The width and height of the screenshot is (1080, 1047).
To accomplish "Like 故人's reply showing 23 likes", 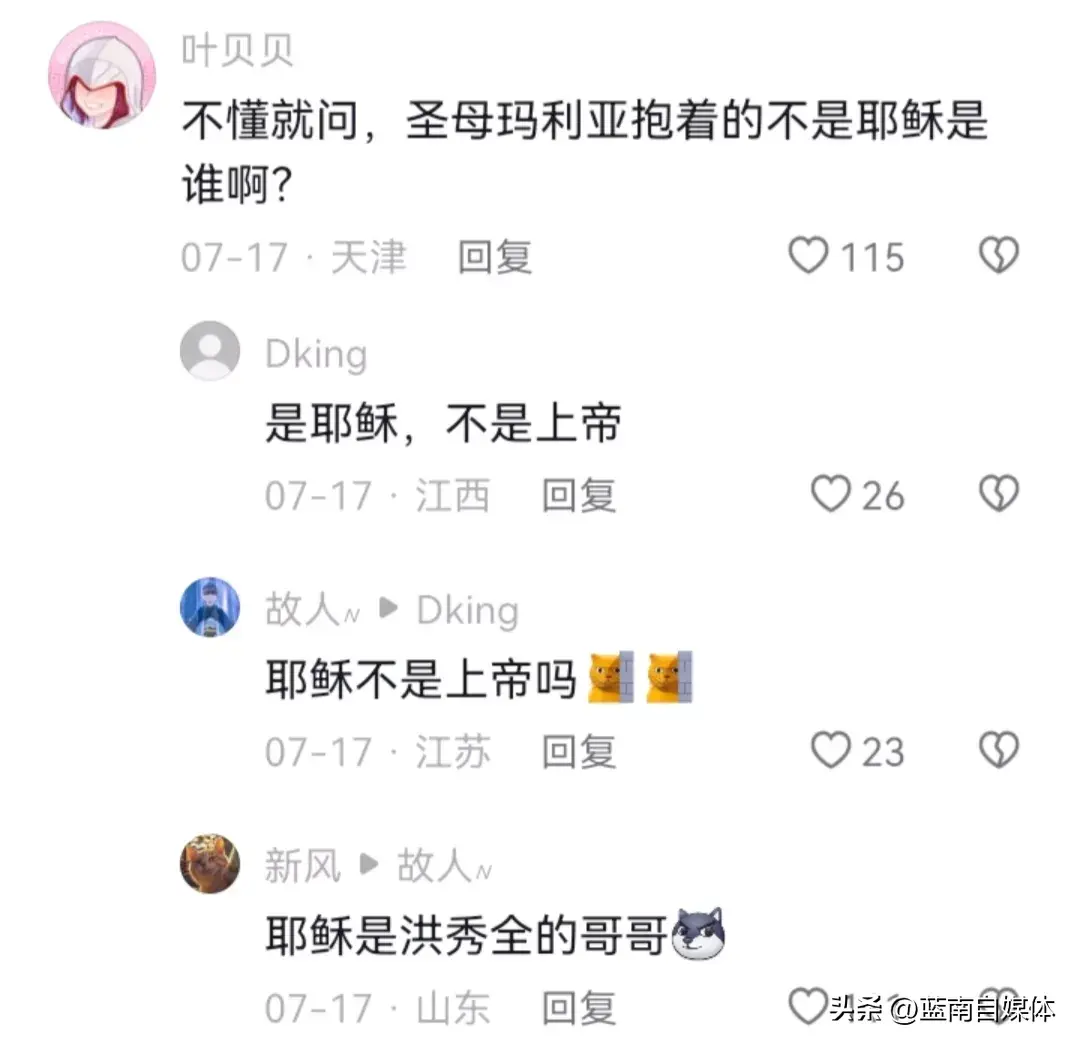I will [831, 750].
